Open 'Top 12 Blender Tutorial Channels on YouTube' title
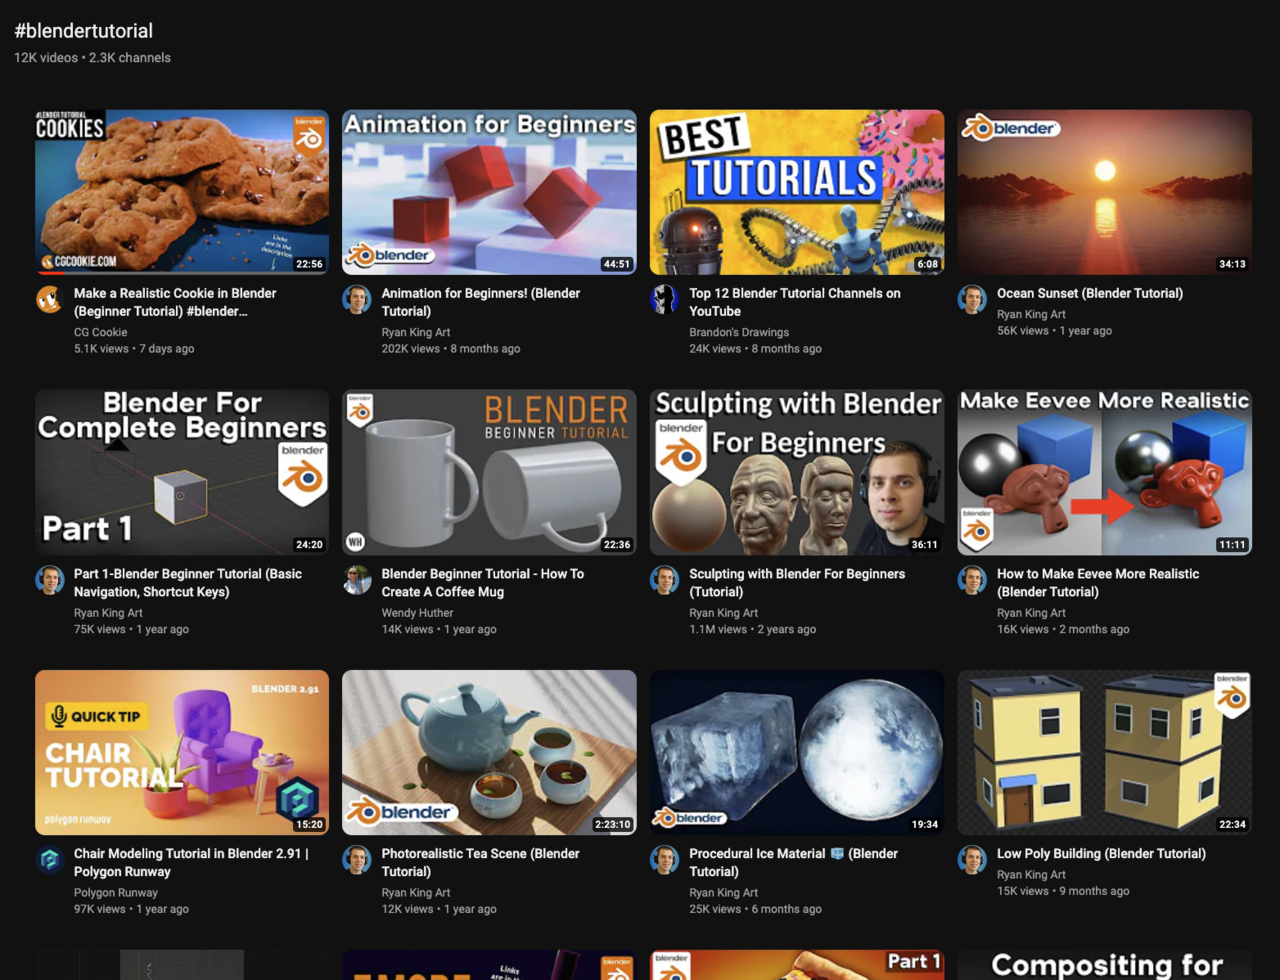 click(x=795, y=302)
